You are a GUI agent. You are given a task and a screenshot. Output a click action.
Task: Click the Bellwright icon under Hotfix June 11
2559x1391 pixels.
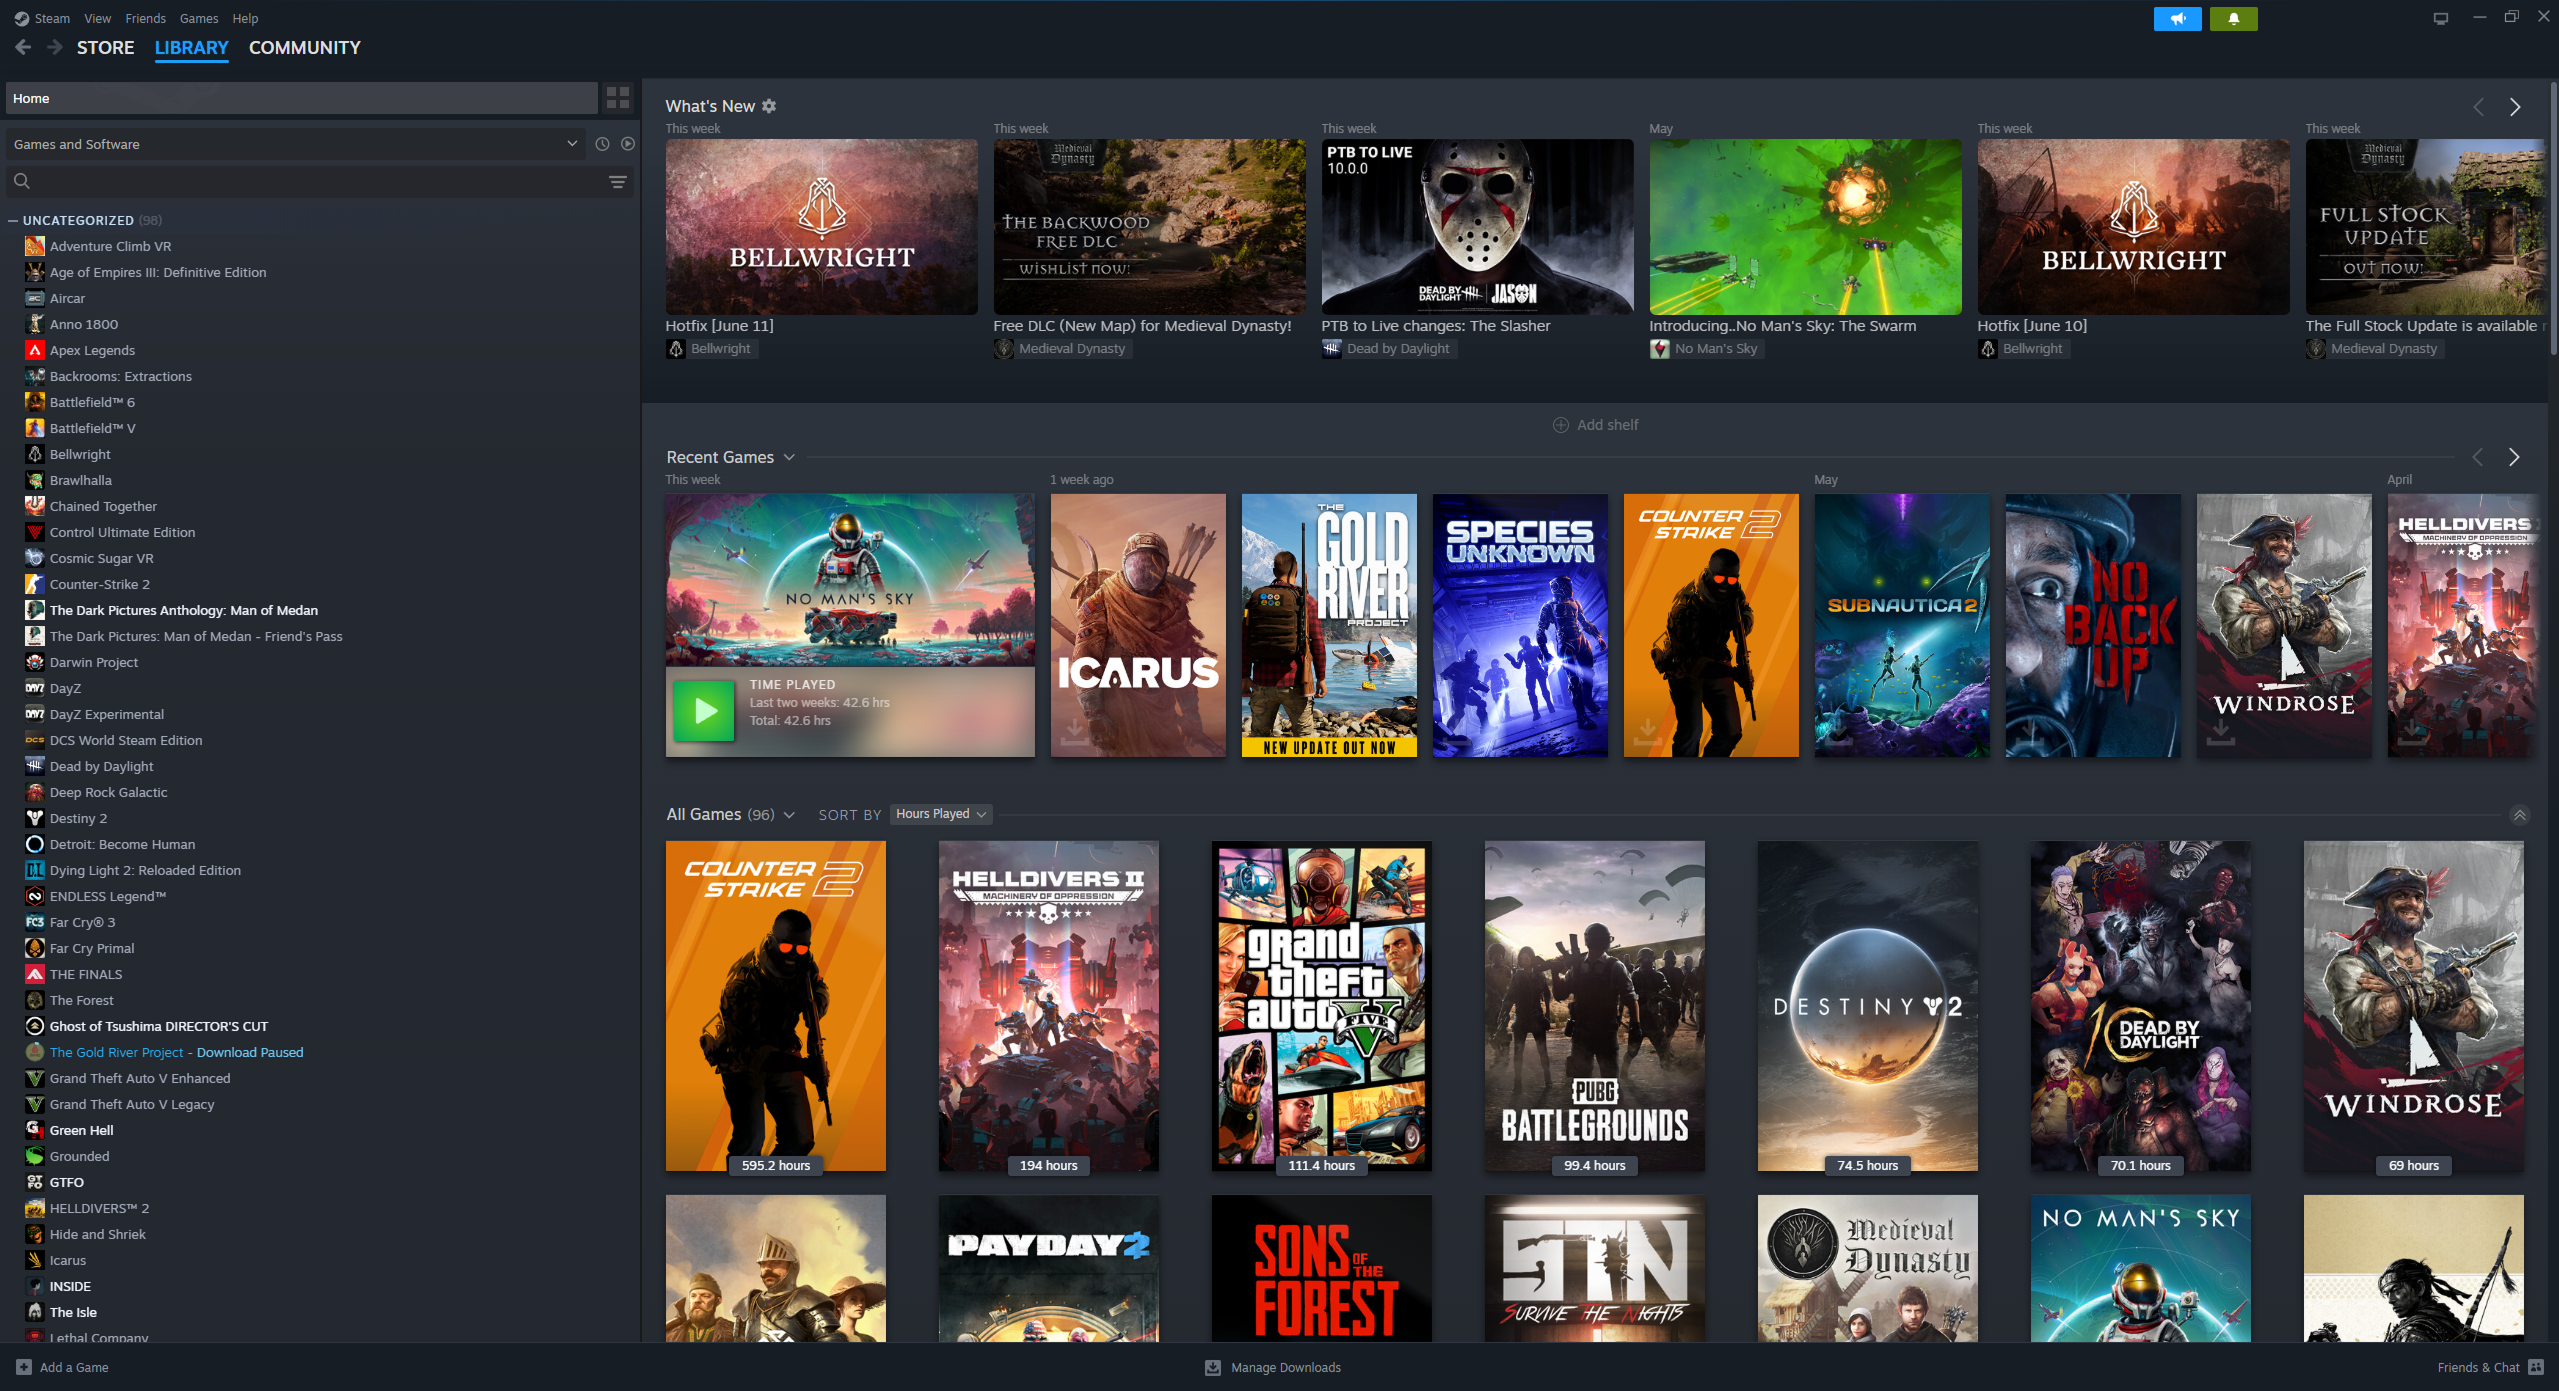click(x=676, y=348)
